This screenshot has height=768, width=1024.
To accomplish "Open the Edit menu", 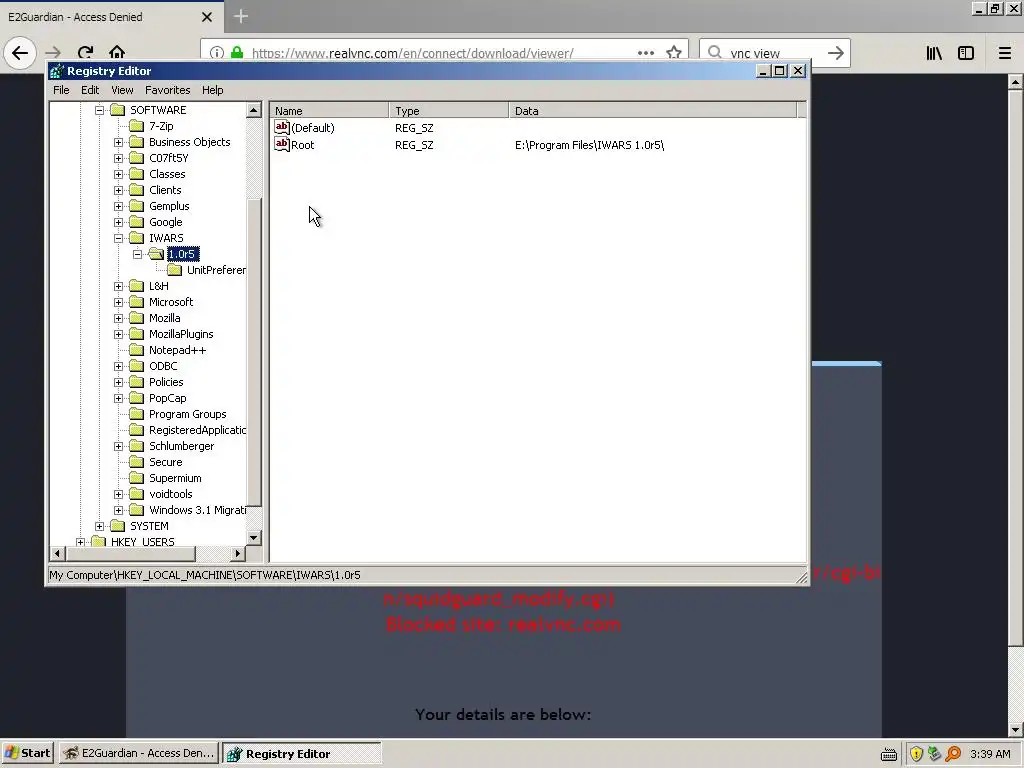I will pyautogui.click(x=90, y=90).
